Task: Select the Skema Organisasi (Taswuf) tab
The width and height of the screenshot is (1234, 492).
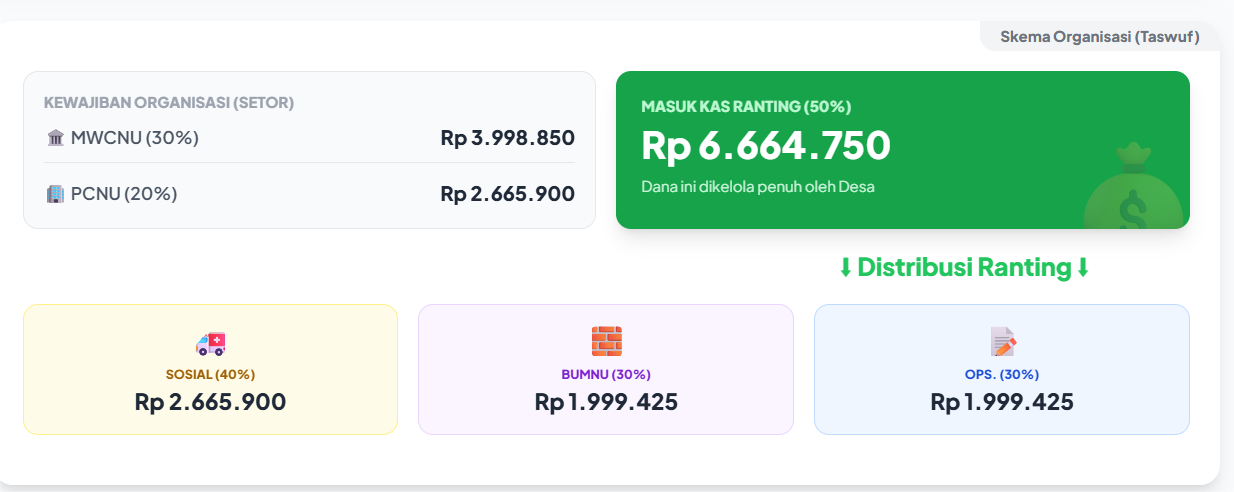Action: (x=1099, y=37)
